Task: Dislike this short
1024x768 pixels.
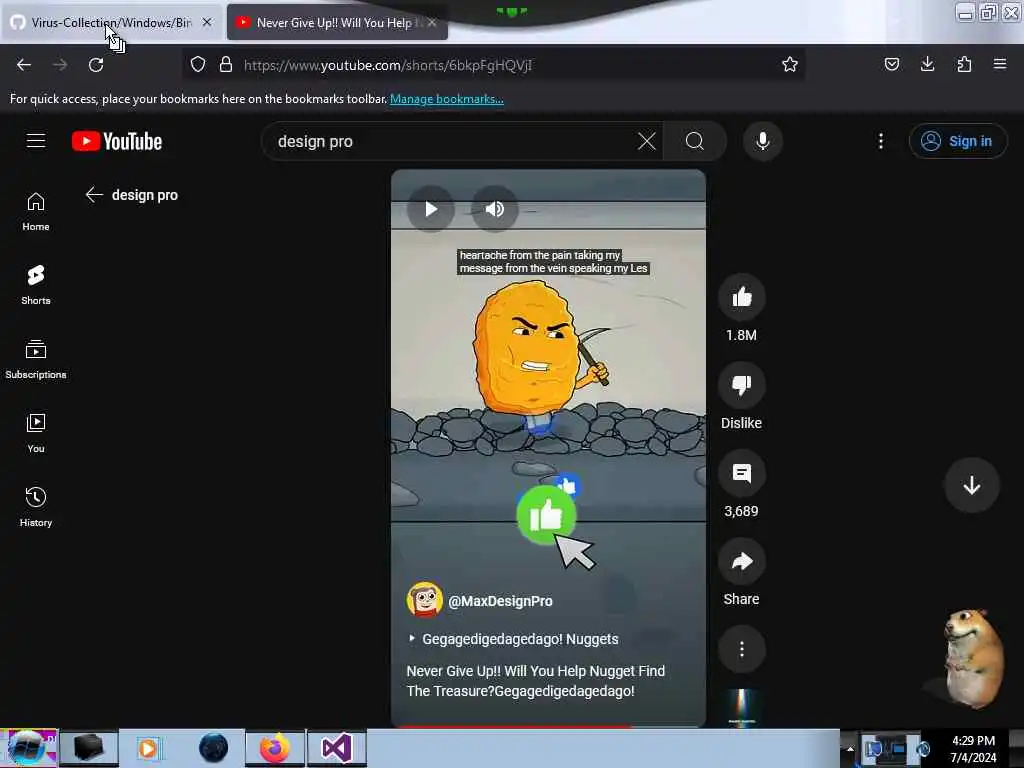Action: (741, 385)
